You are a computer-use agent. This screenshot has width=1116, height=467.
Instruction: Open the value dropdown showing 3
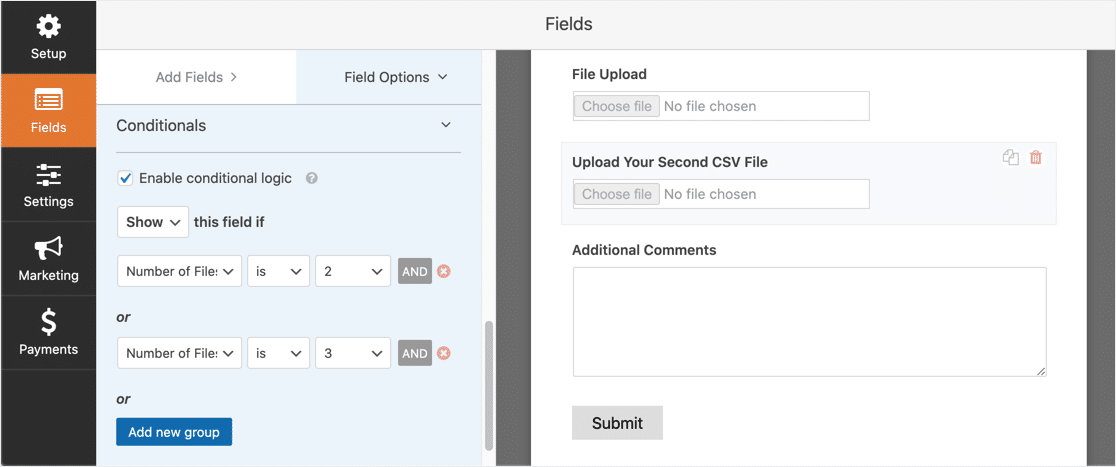(x=353, y=353)
